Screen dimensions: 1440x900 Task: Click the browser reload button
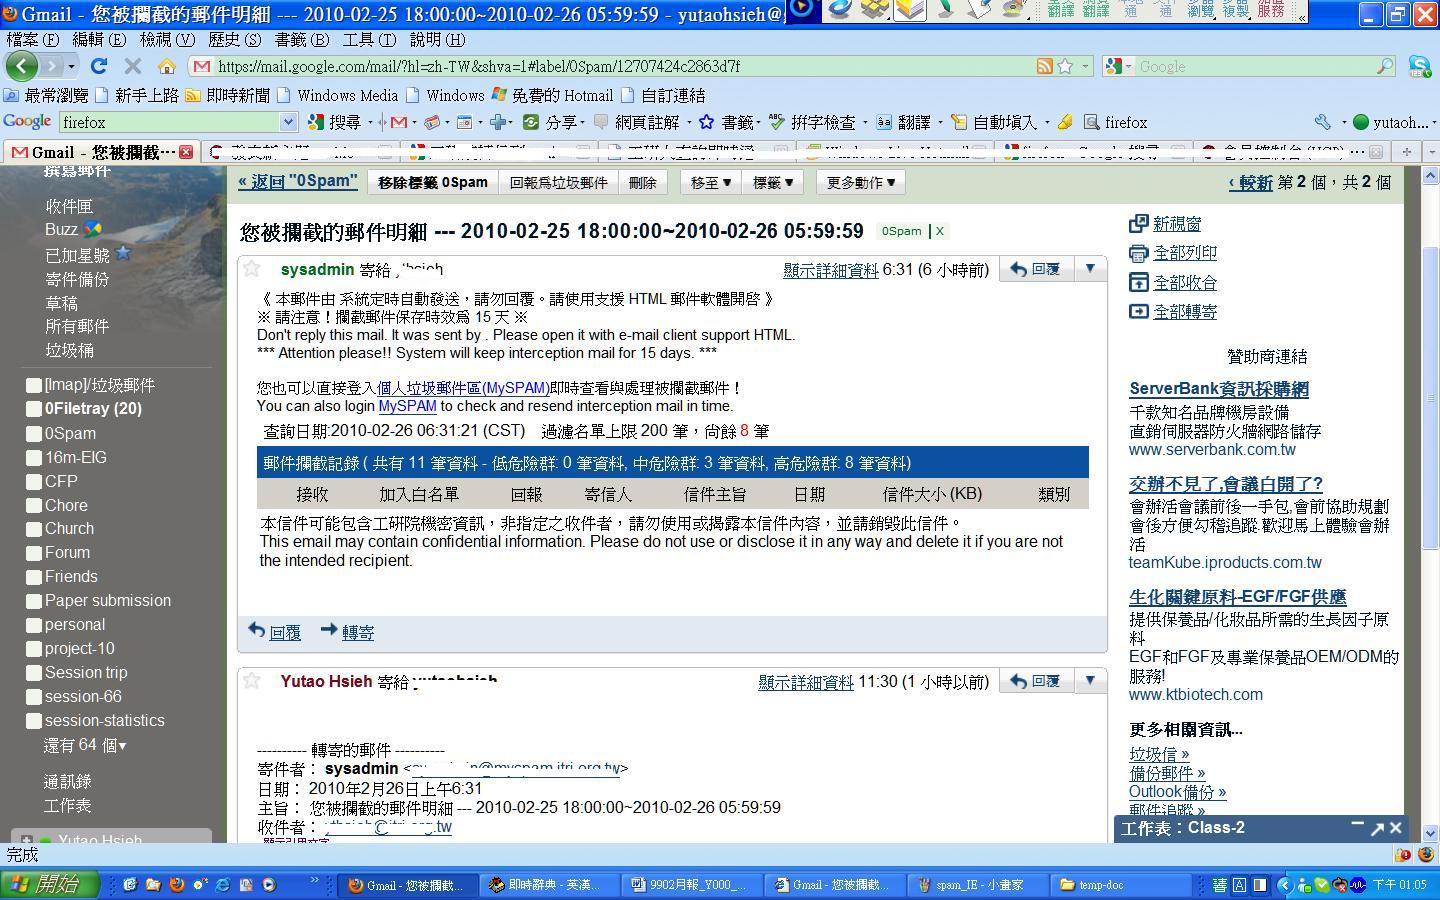98,66
